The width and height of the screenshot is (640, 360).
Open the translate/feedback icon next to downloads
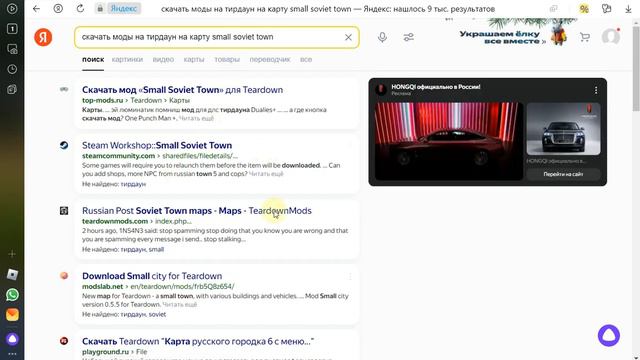(607, 9)
